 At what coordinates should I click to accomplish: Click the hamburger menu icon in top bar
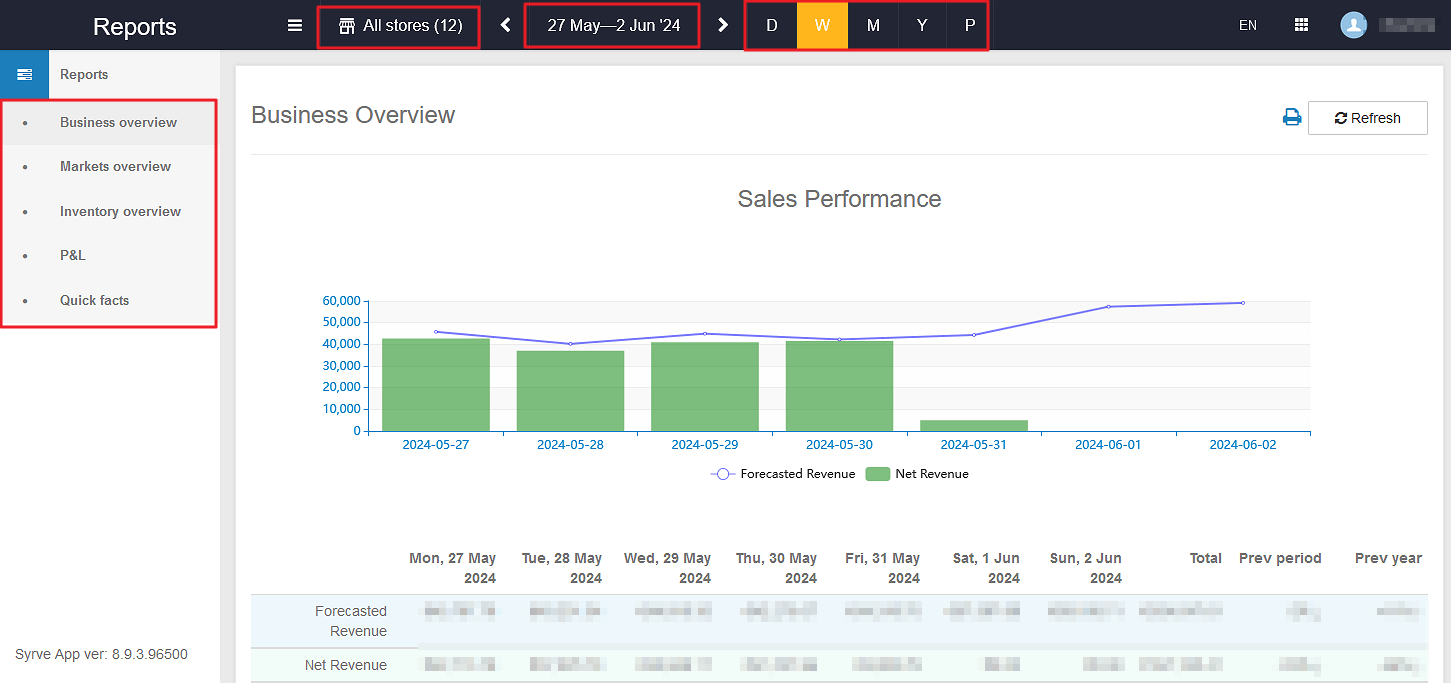click(x=295, y=26)
